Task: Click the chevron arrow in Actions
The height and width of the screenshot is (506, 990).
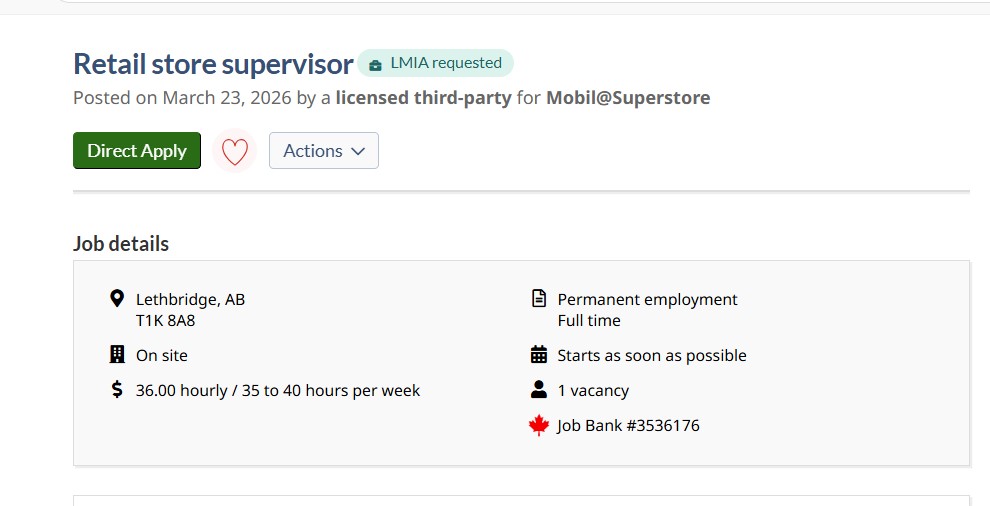Action: pyautogui.click(x=358, y=151)
